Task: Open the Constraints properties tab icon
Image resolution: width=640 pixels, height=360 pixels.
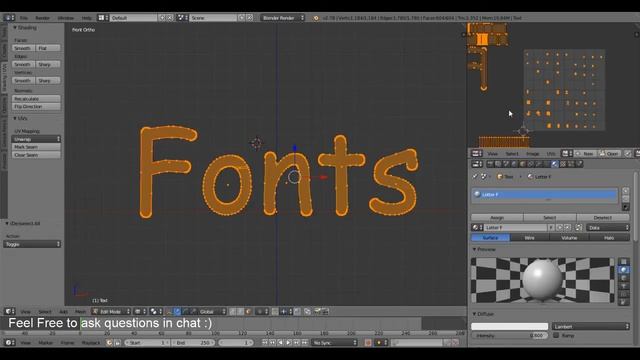Action: [530, 164]
